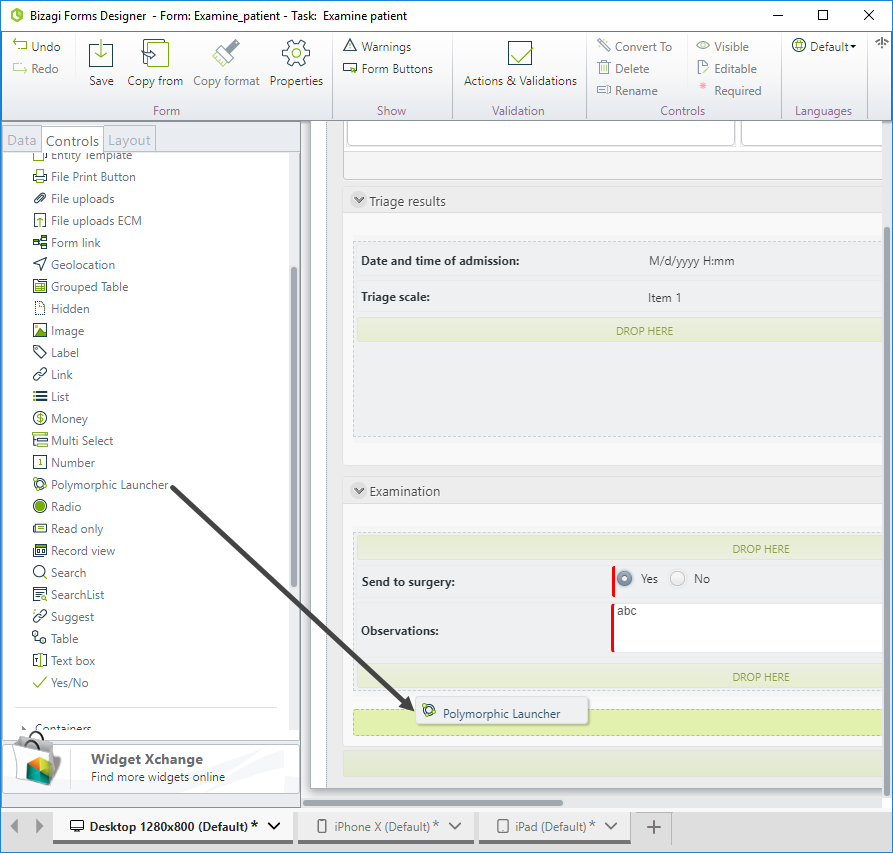Select the Geolocation control
The height and width of the screenshot is (853, 893).
point(74,265)
